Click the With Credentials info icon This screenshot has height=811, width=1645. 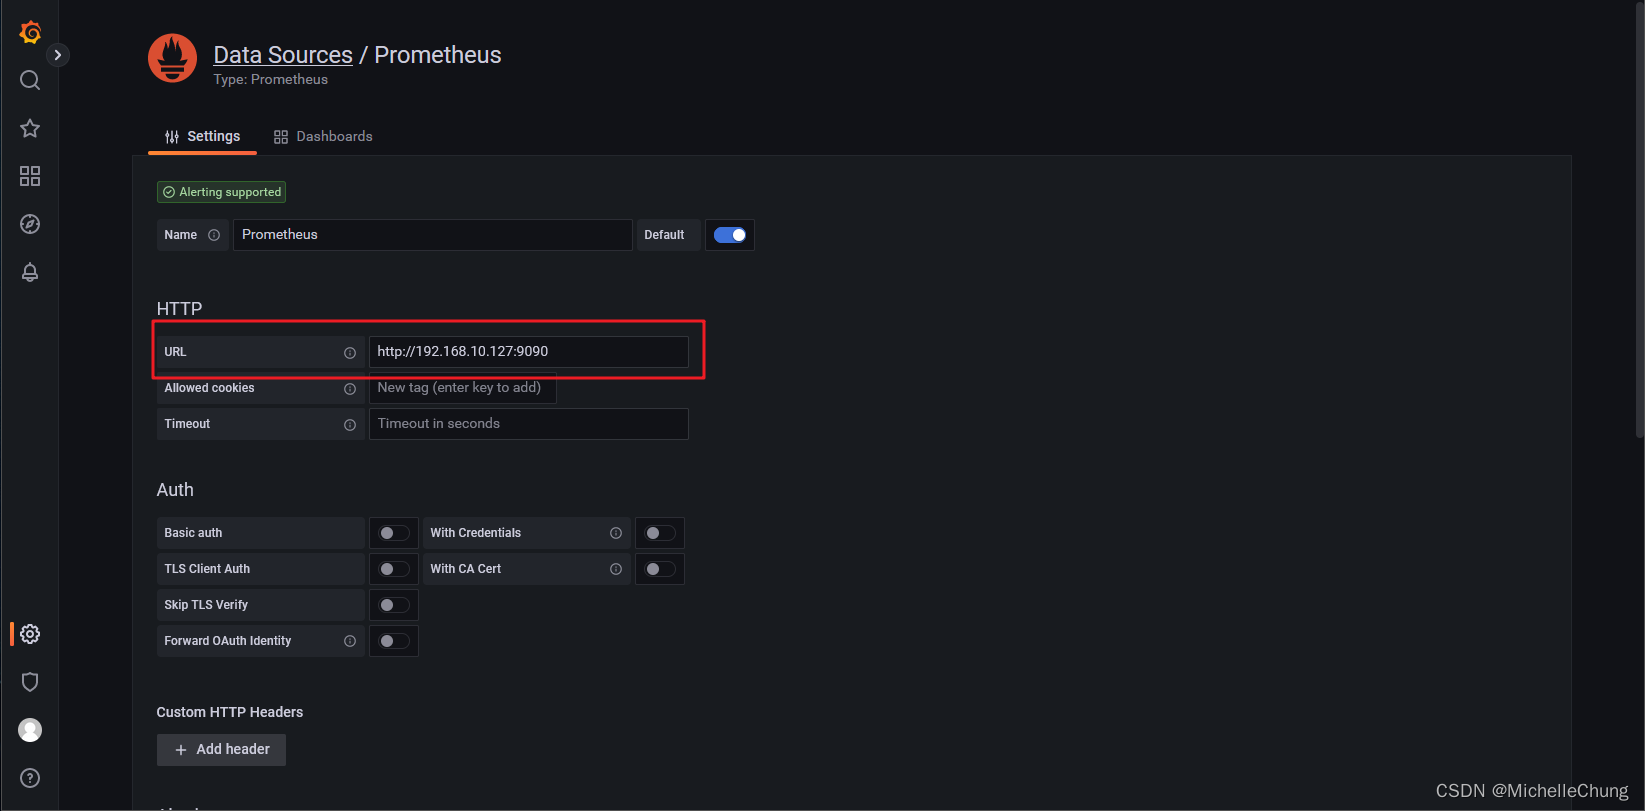point(616,533)
